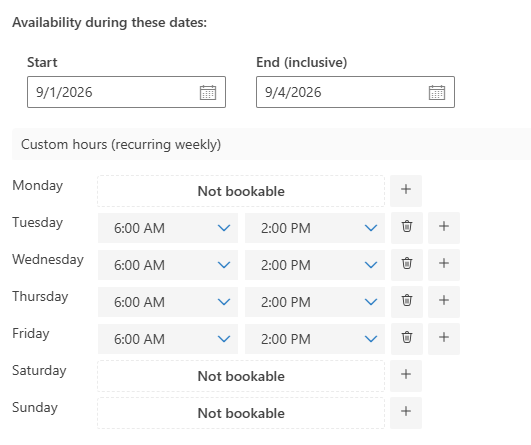This screenshot has width=531, height=445.
Task: Click the Start date field 9/1/2026
Action: 126,92
